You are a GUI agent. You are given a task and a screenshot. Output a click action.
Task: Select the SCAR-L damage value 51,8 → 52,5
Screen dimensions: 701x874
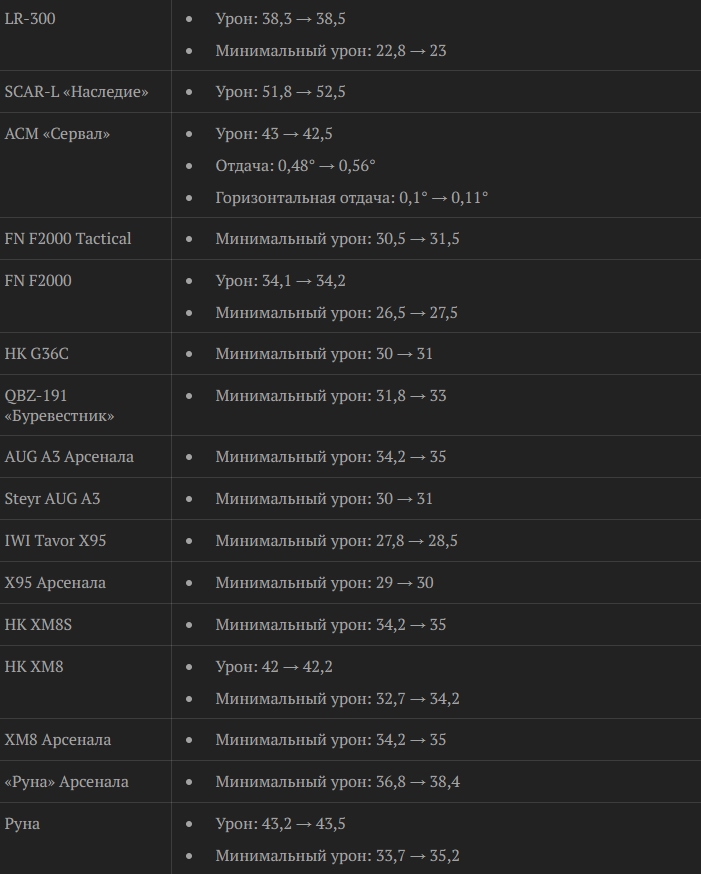point(280,92)
